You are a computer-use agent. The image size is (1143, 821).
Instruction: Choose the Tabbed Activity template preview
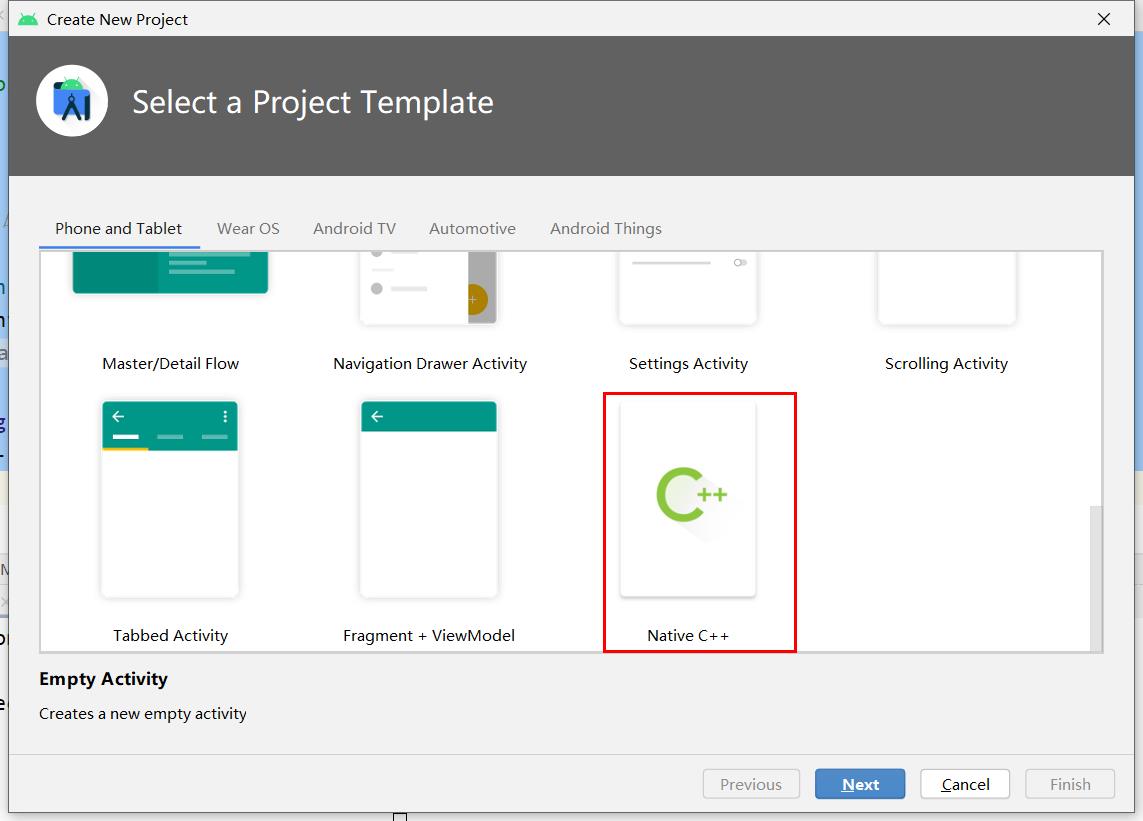[x=170, y=500]
